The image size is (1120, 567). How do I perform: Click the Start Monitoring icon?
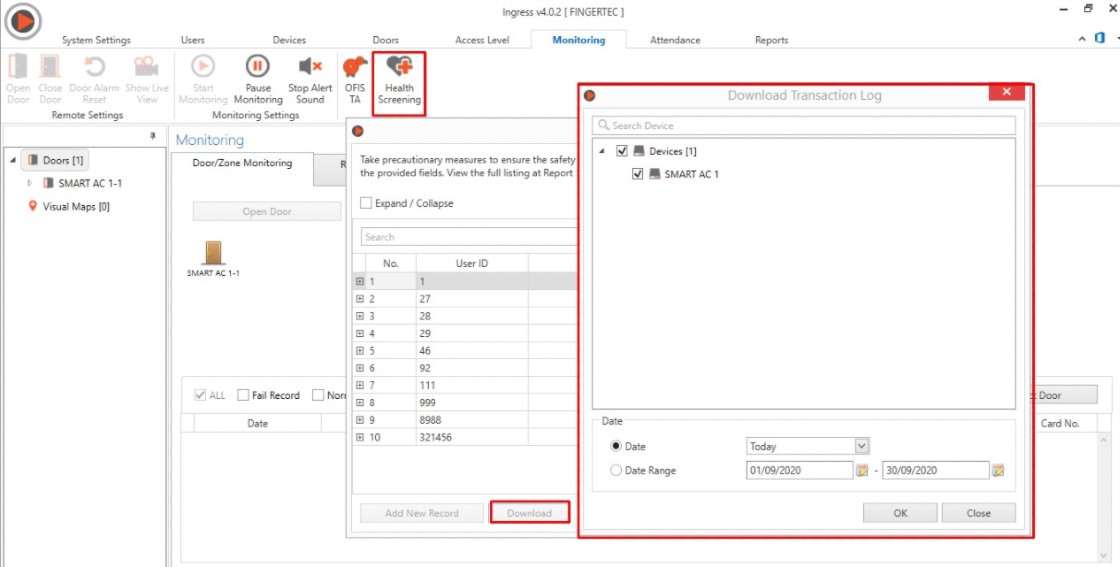pos(203,66)
